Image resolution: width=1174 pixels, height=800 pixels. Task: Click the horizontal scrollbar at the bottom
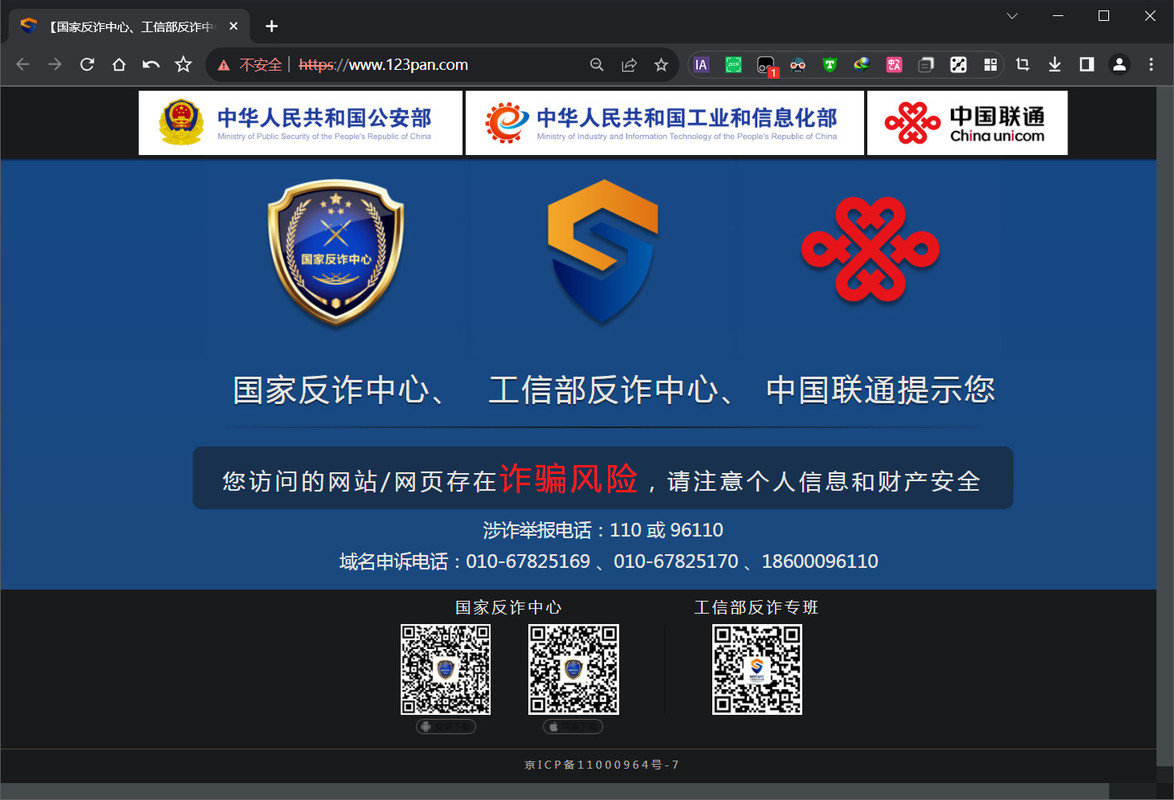click(x=554, y=791)
